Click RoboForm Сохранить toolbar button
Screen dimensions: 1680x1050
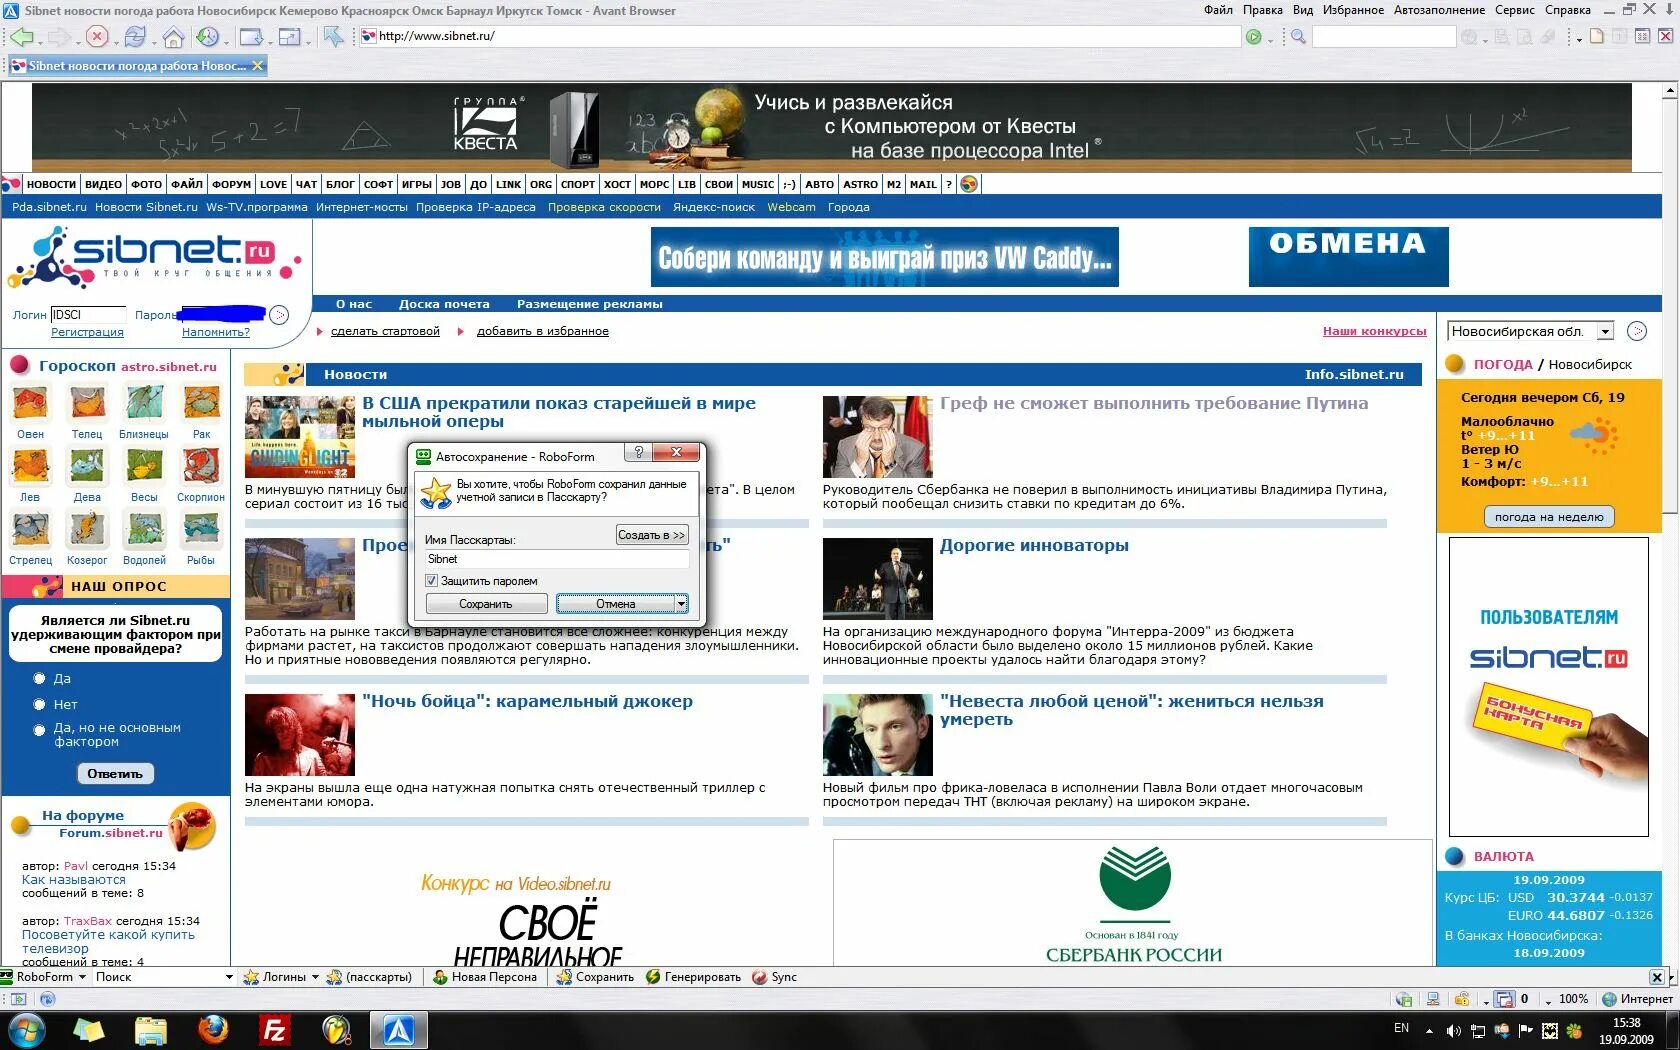[x=595, y=977]
